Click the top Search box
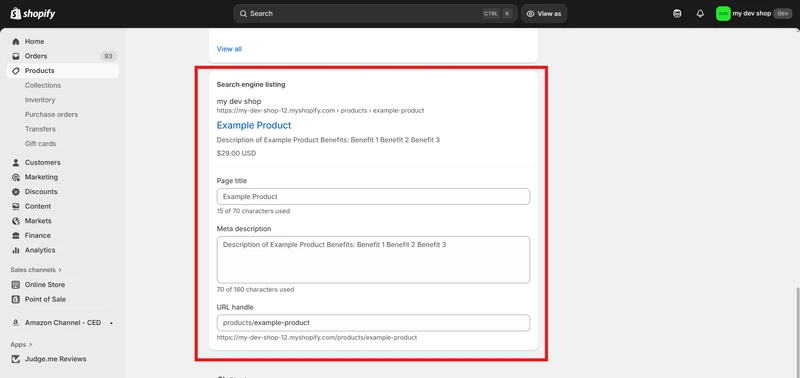This screenshot has height=378, width=800. 375,14
